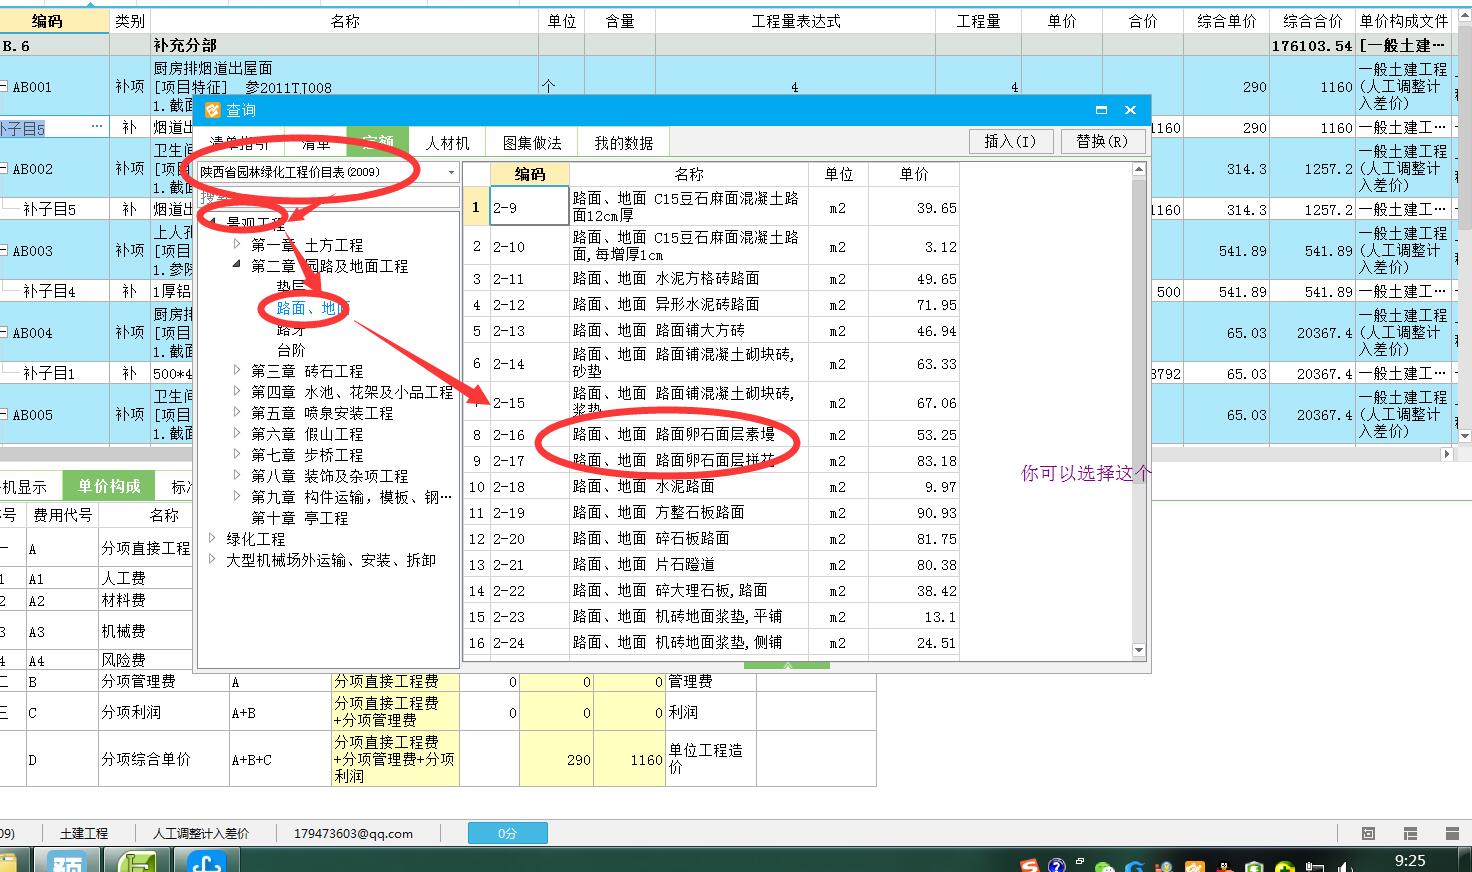1472x872 pixels.
Task: Select 第八章 装饰及杂项工程 tree item
Action: [x=330, y=475]
